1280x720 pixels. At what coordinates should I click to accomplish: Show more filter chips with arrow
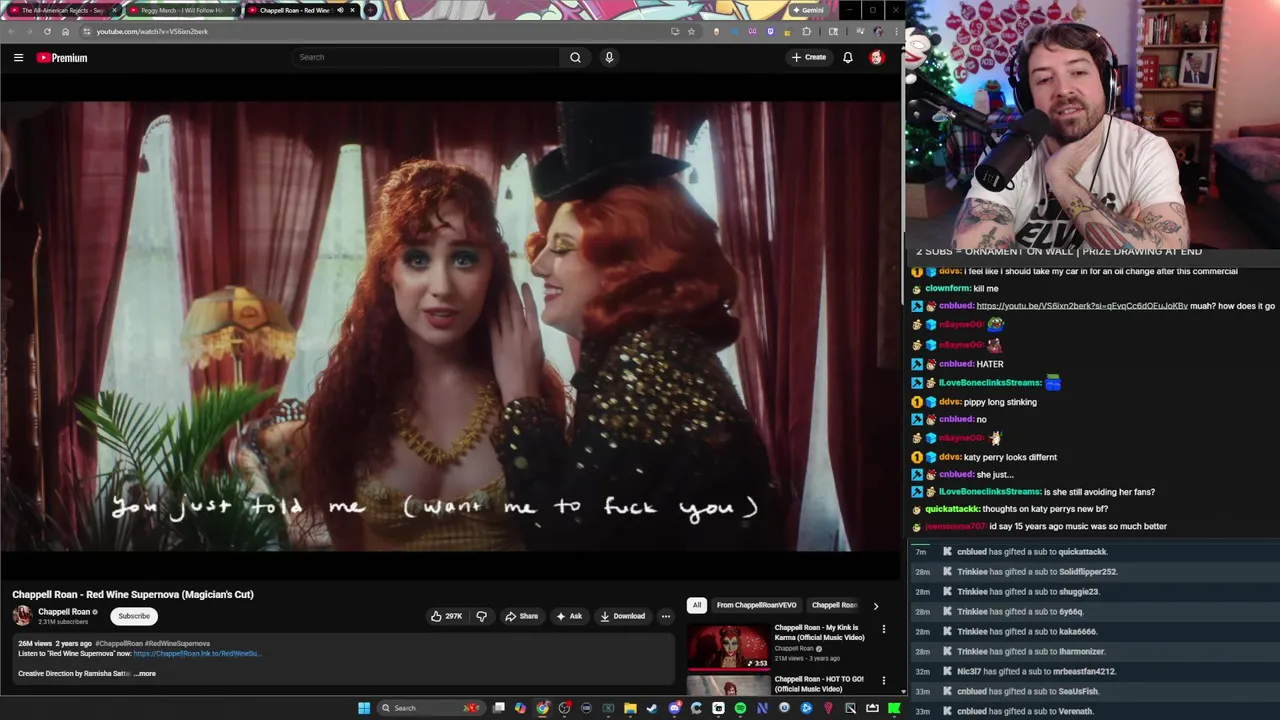(x=876, y=605)
